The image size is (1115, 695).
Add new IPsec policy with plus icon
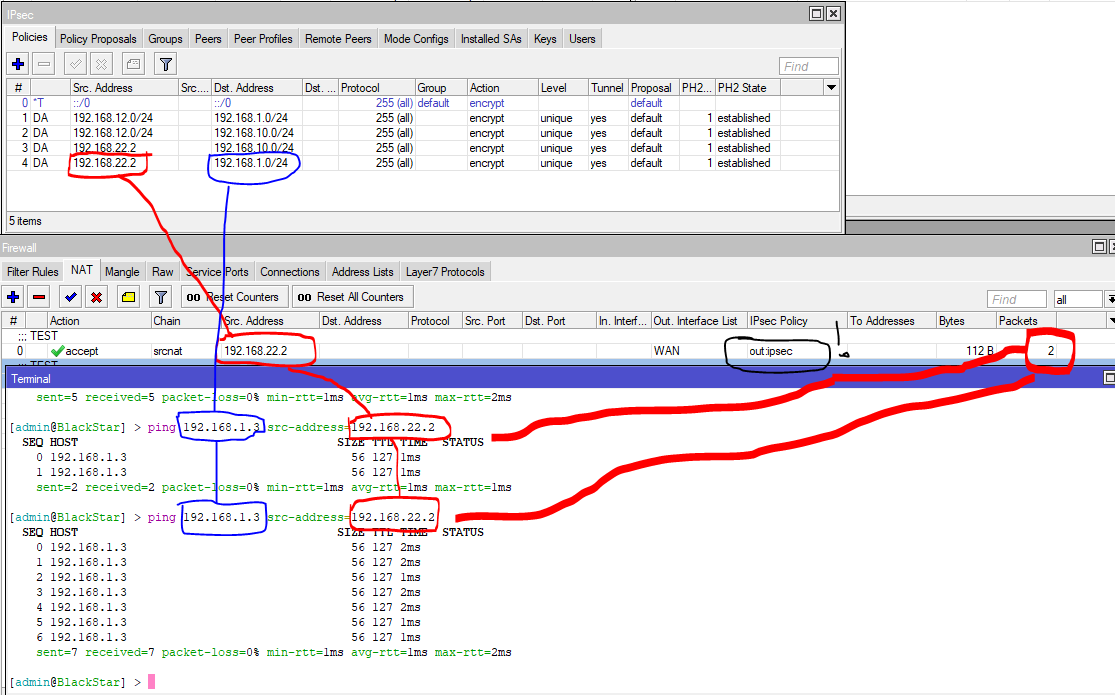(x=18, y=64)
